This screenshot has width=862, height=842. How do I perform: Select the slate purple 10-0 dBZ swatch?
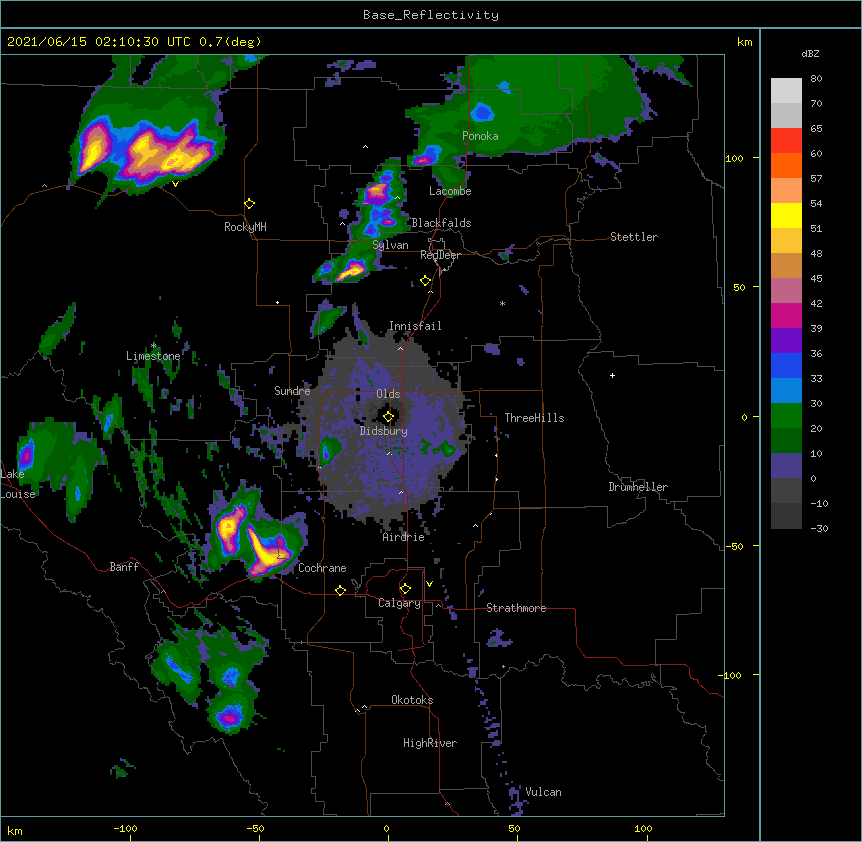[786, 466]
